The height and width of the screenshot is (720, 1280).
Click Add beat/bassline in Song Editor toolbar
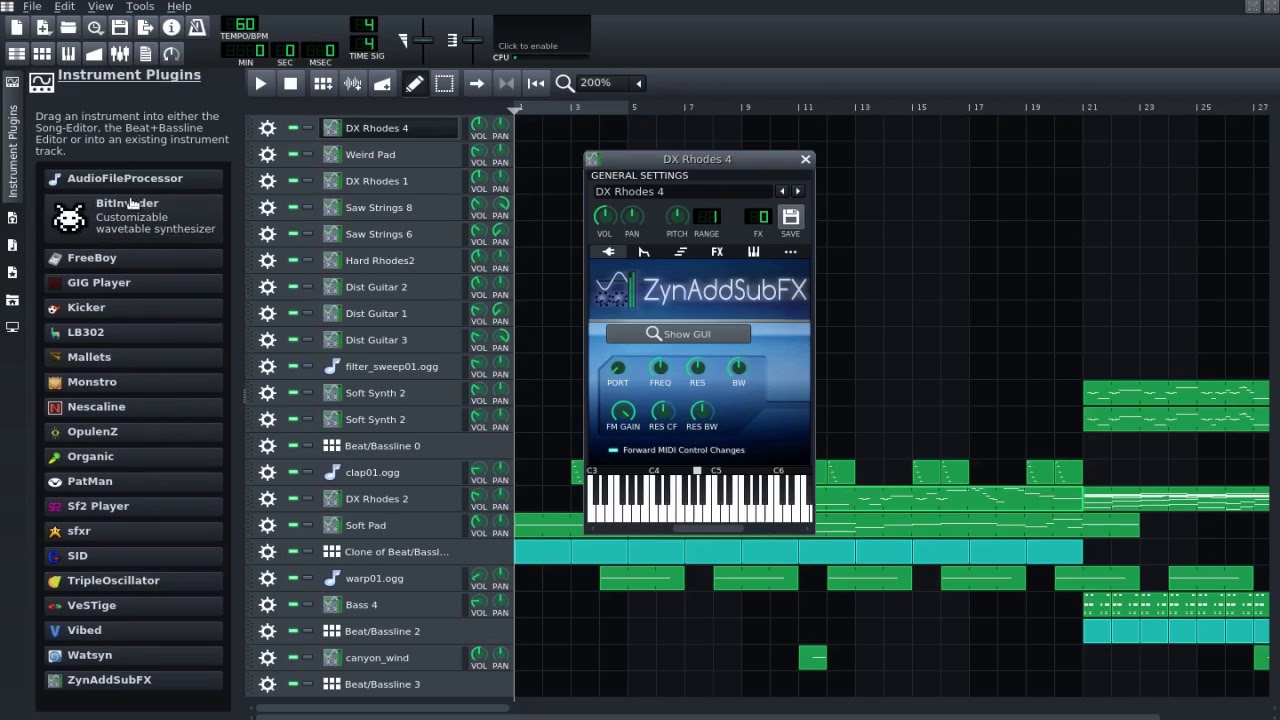click(322, 84)
